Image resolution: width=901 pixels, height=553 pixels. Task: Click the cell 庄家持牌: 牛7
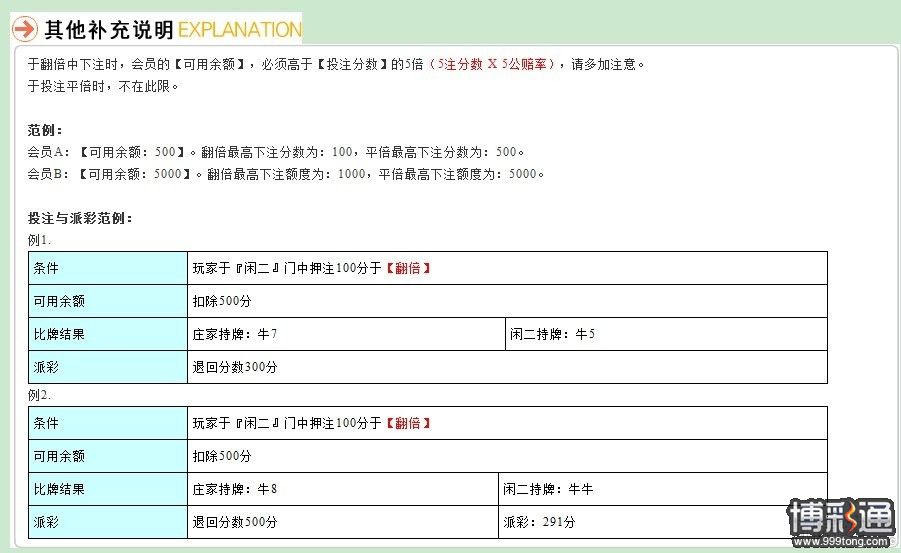(346, 334)
